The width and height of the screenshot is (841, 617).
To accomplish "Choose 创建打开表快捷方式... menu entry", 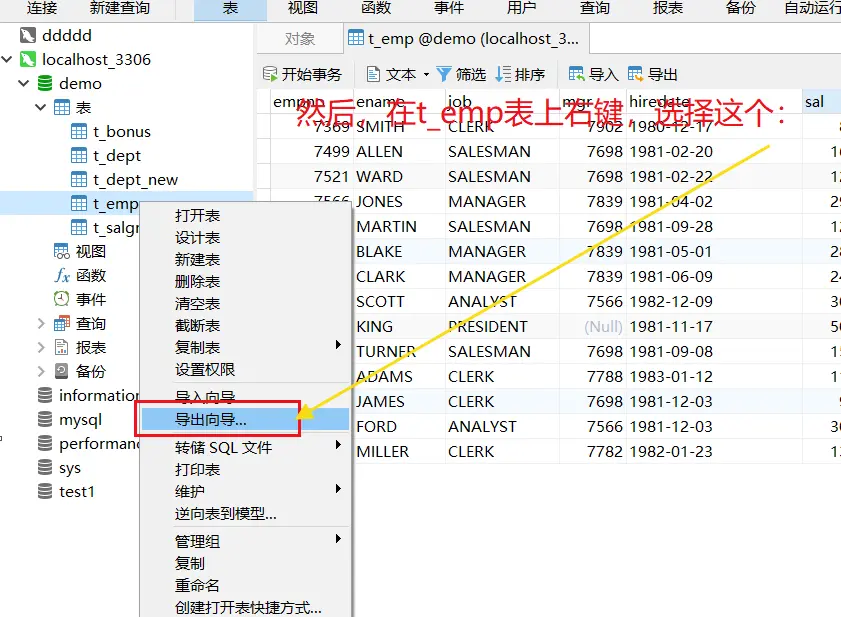I will pos(248,608).
